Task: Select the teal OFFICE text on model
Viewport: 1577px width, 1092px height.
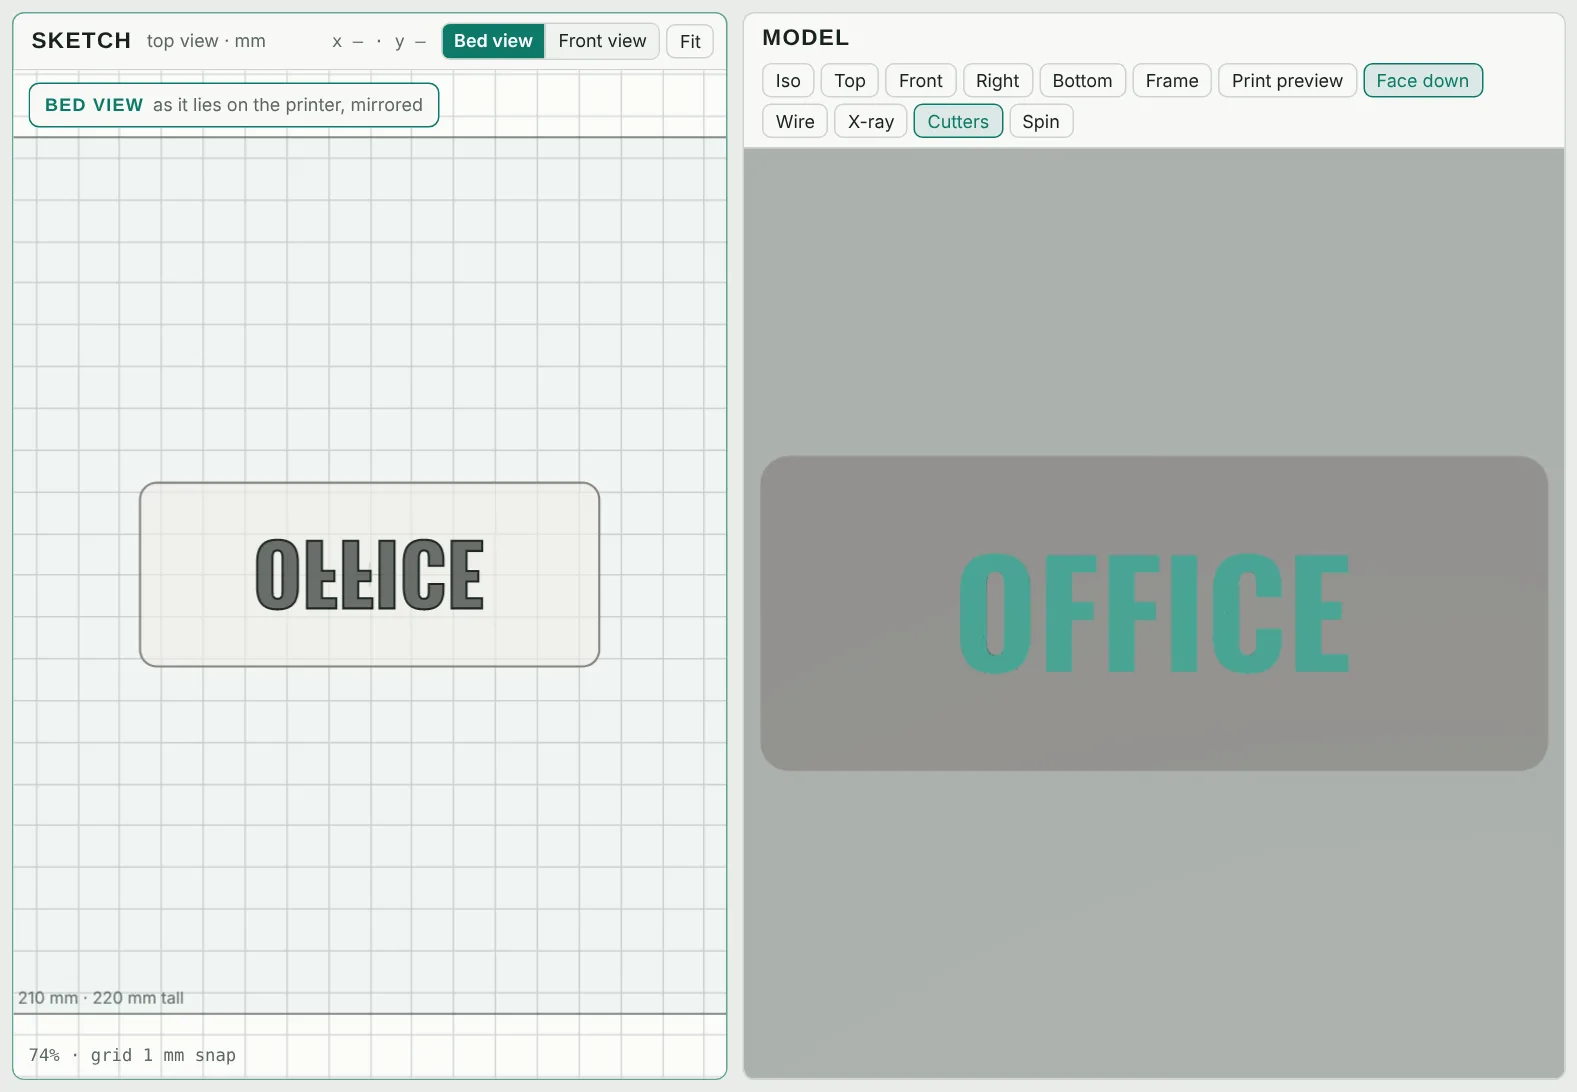Action: point(1154,613)
